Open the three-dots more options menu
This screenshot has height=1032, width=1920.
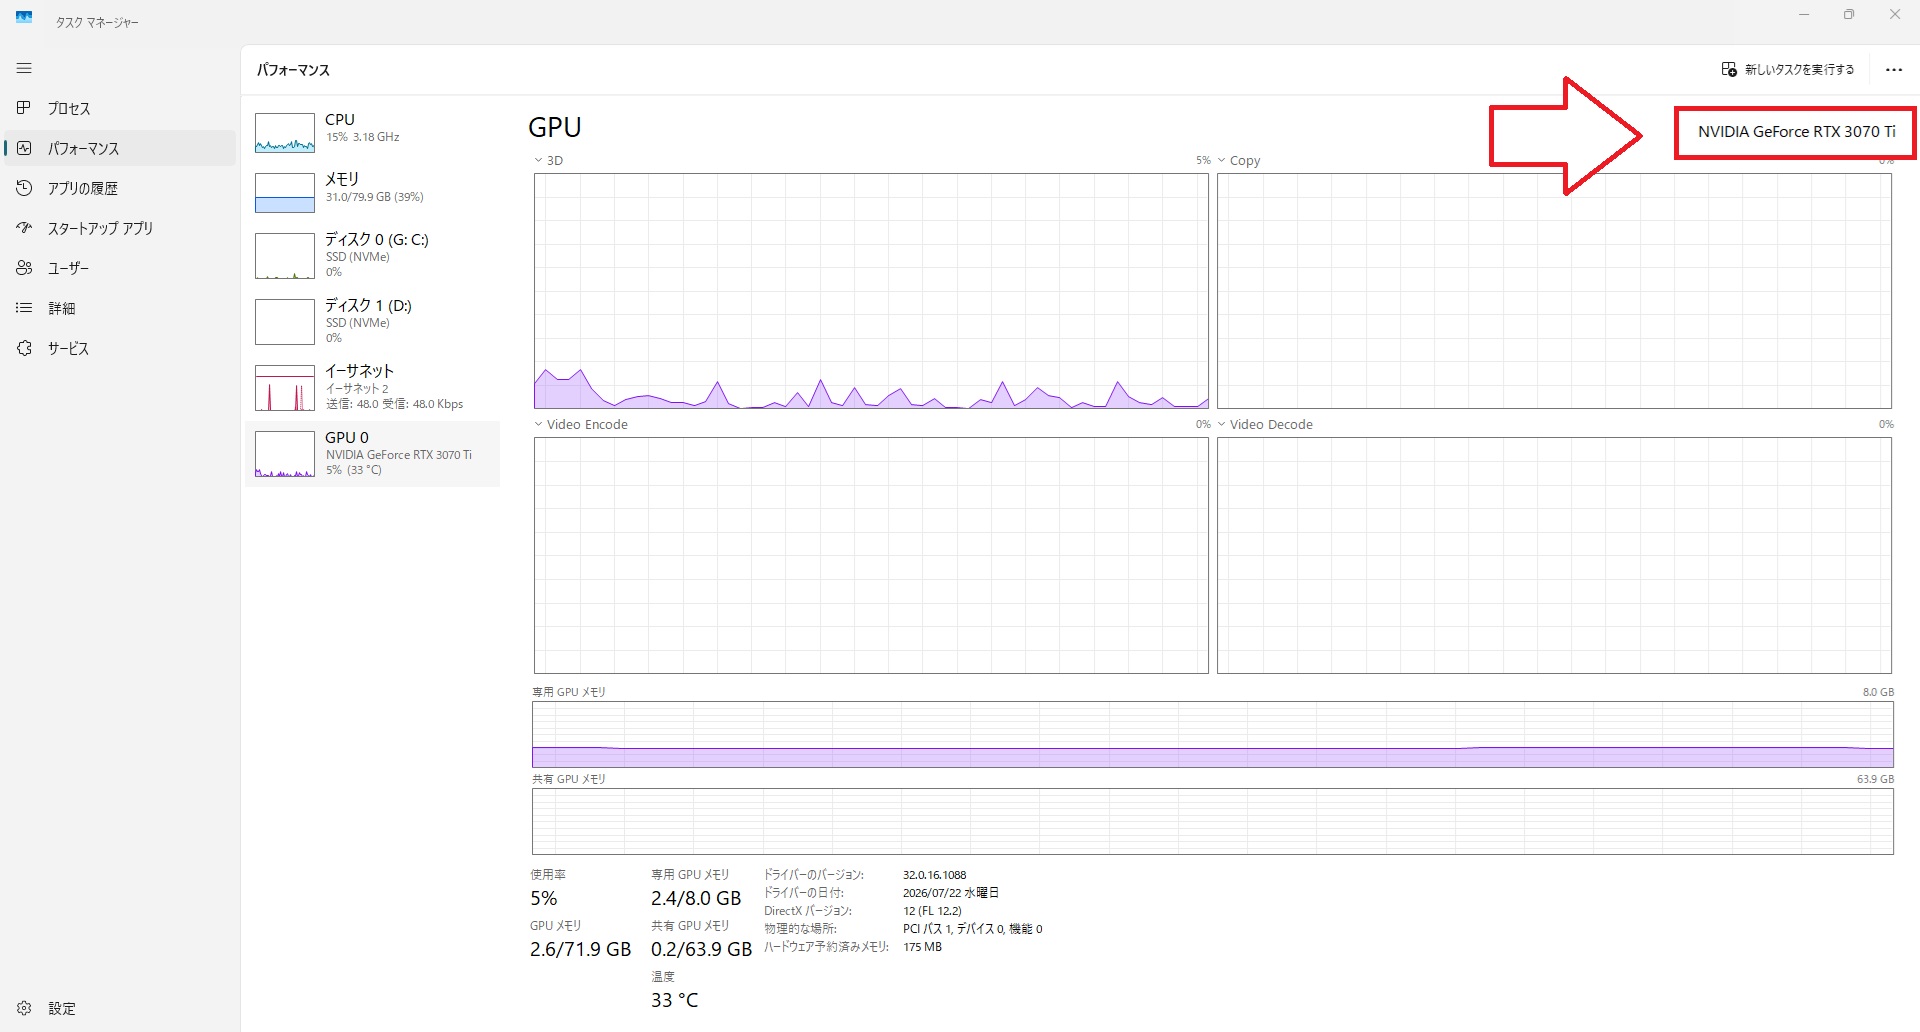1894,70
